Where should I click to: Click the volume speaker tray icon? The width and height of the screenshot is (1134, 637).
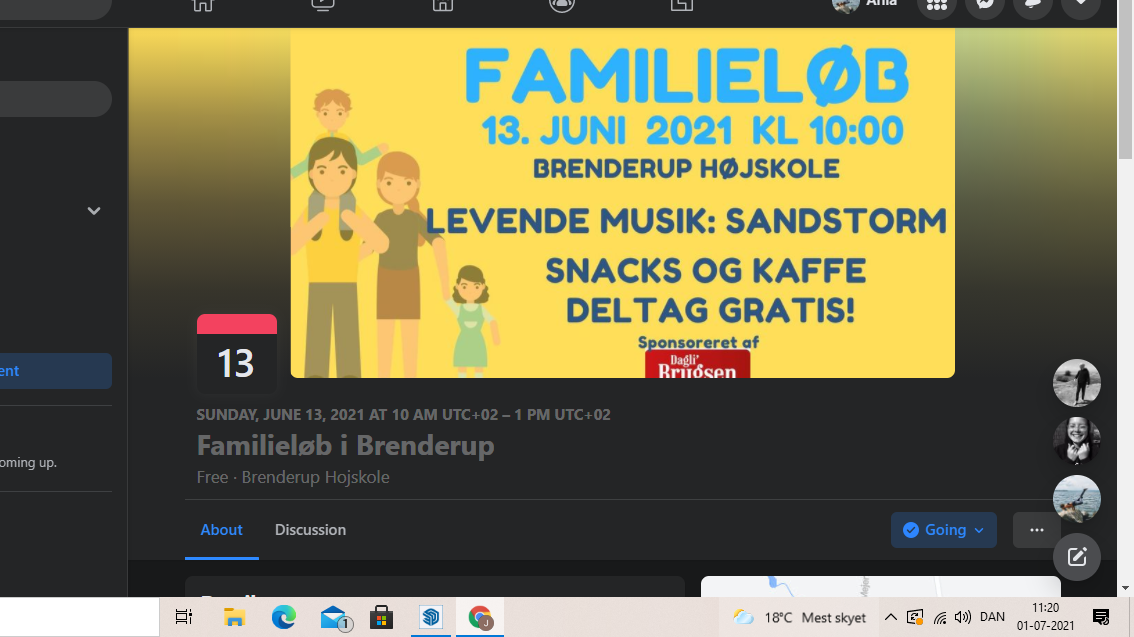pos(963,617)
